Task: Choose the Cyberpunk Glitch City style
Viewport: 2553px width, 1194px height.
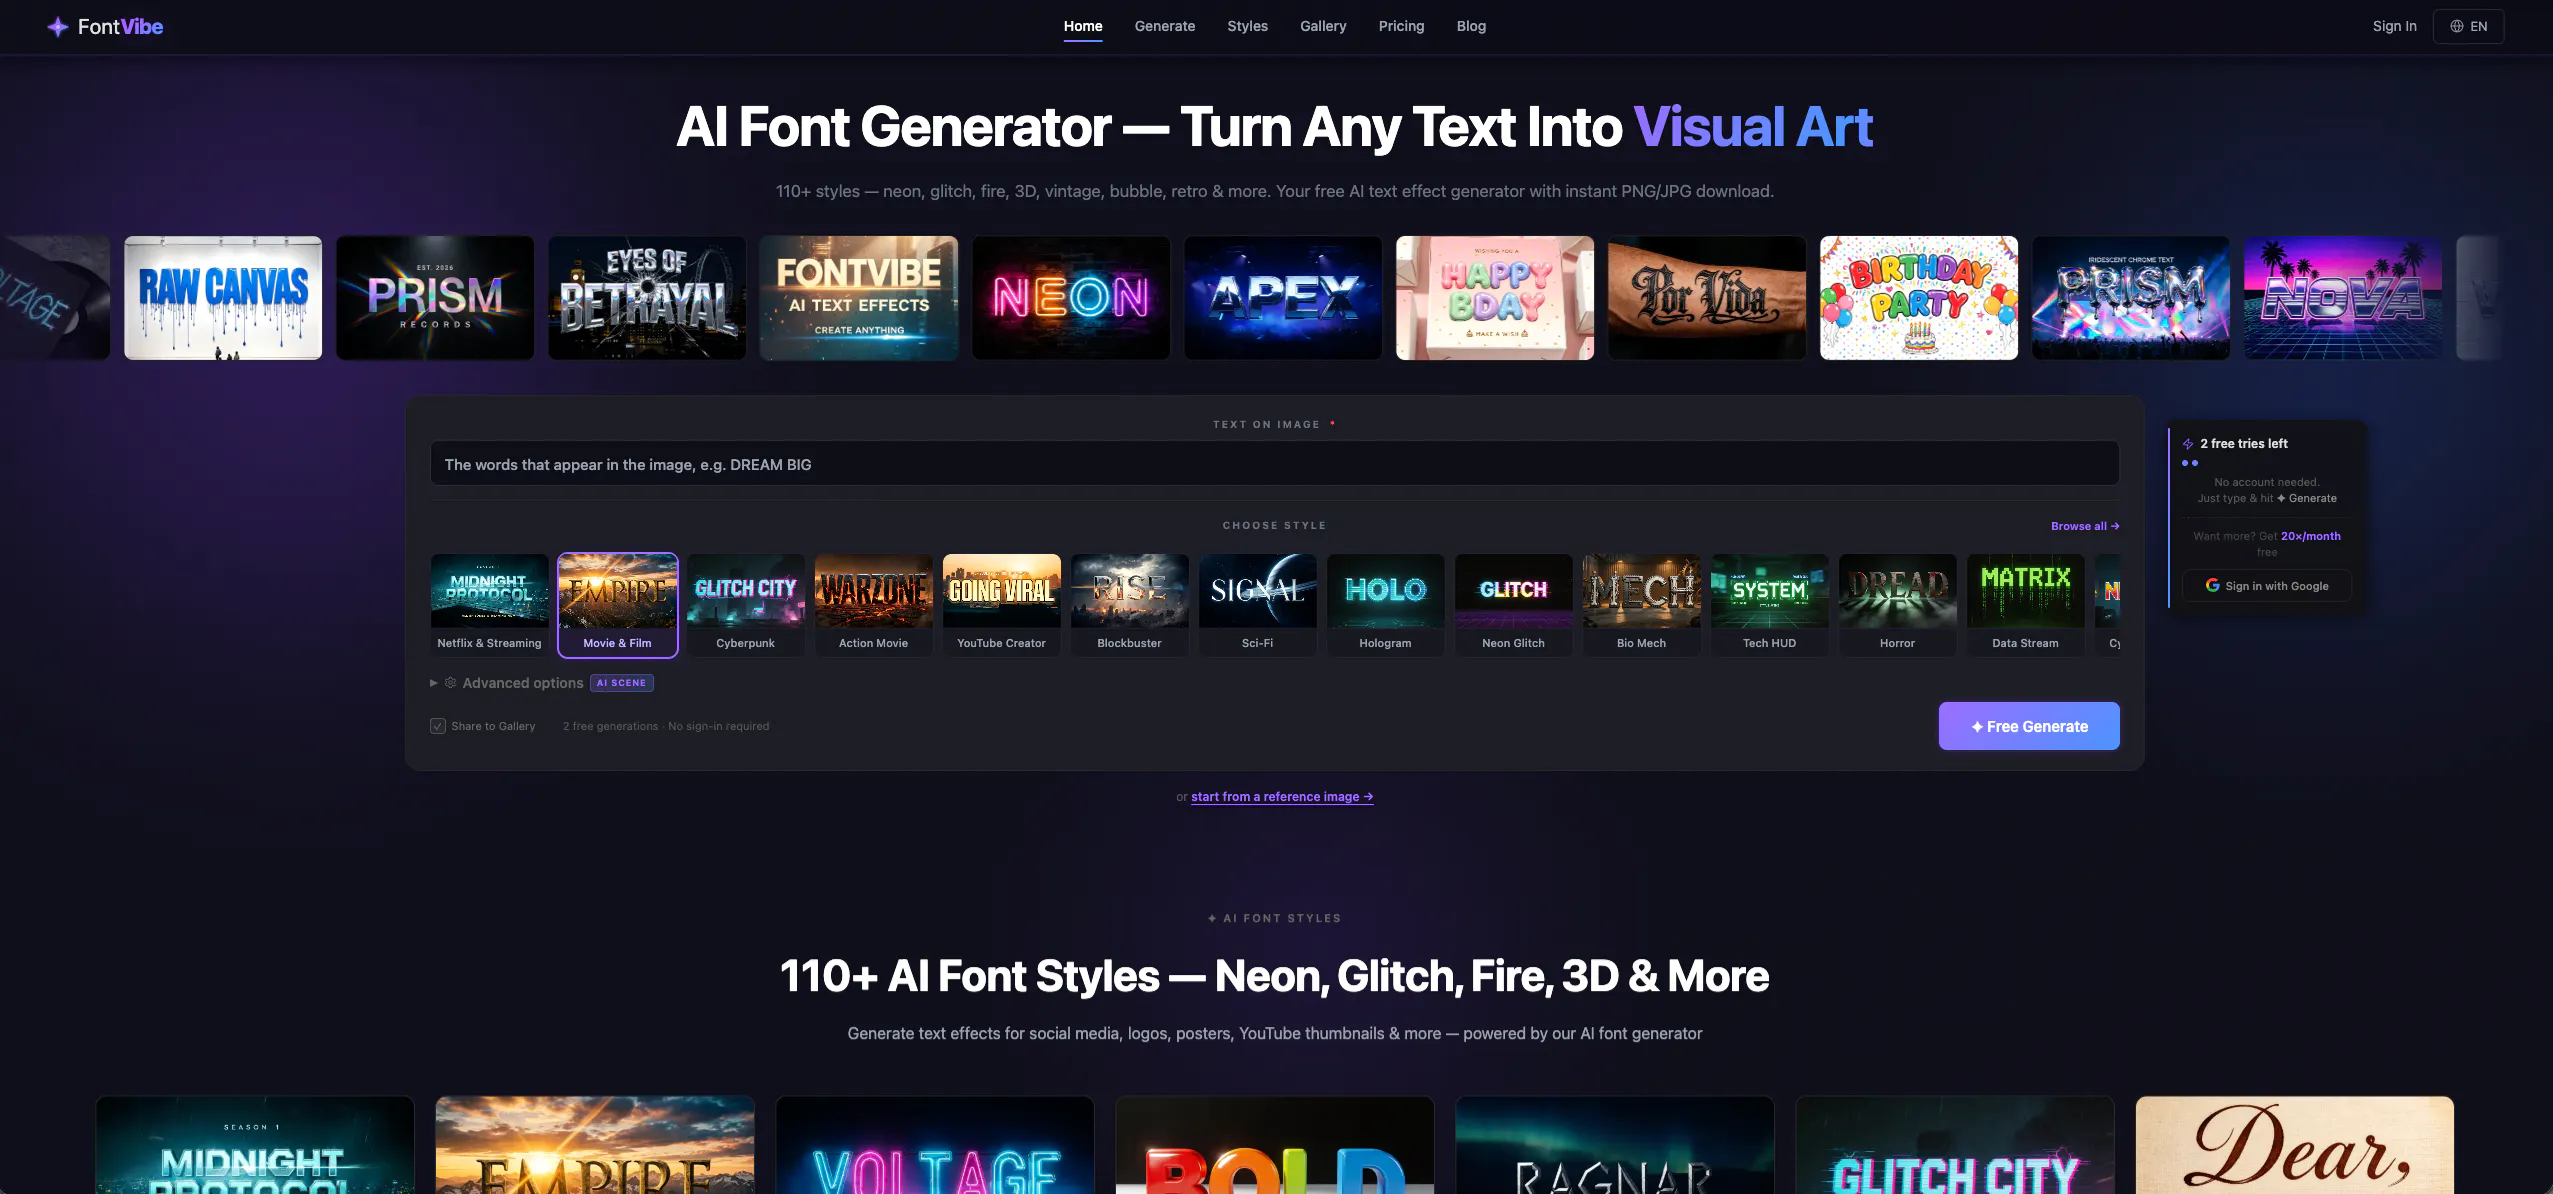Action: pos(745,605)
